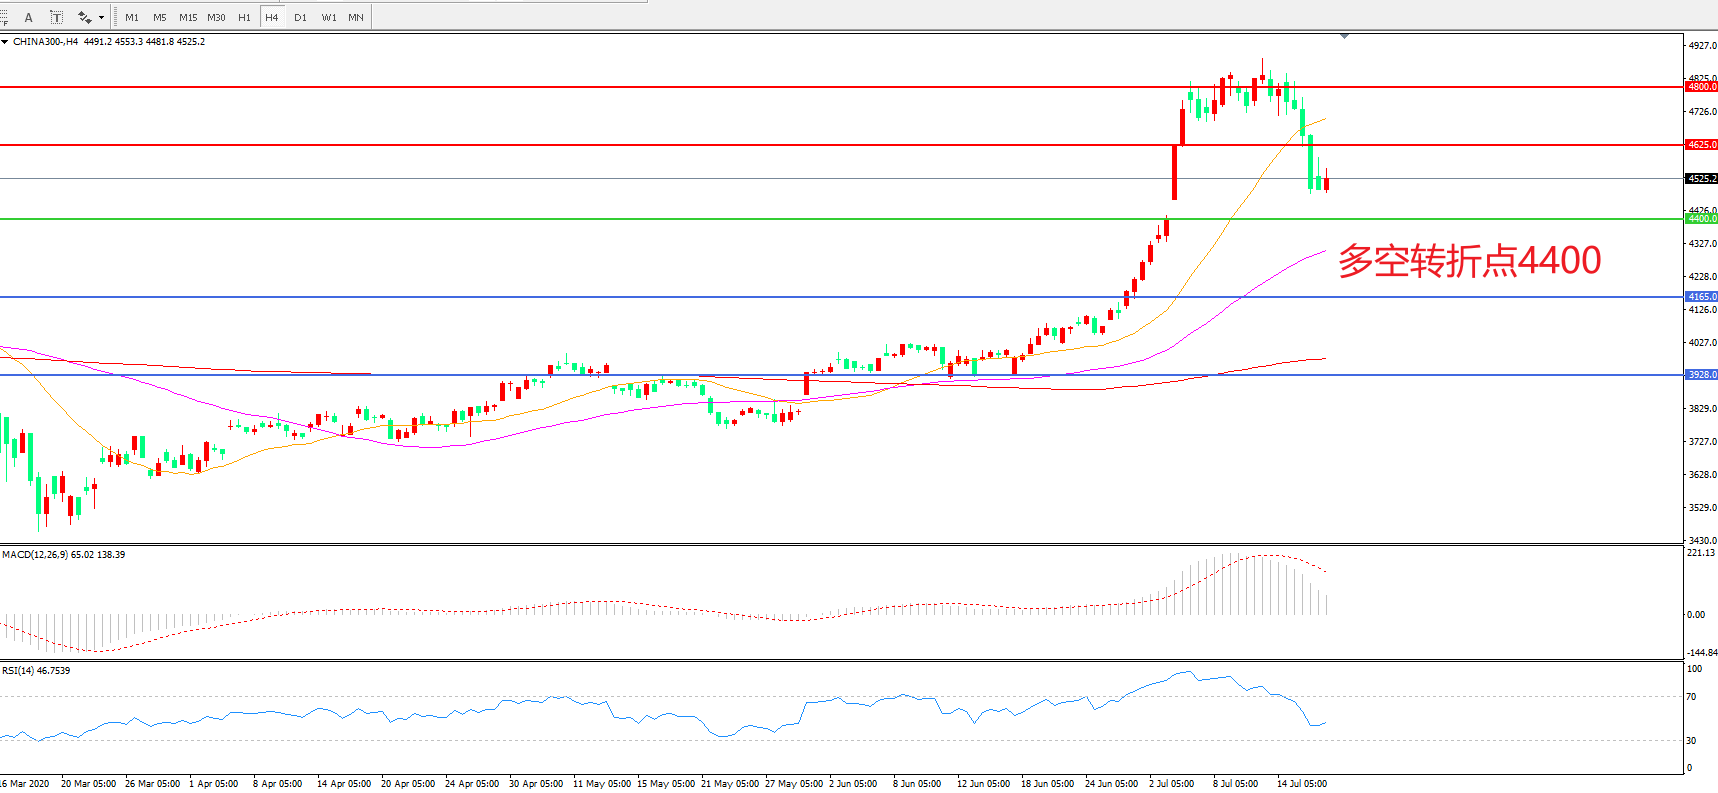Click the red 4800.0 price level label
Image resolution: width=1718 pixels, height=793 pixels.
1701,87
